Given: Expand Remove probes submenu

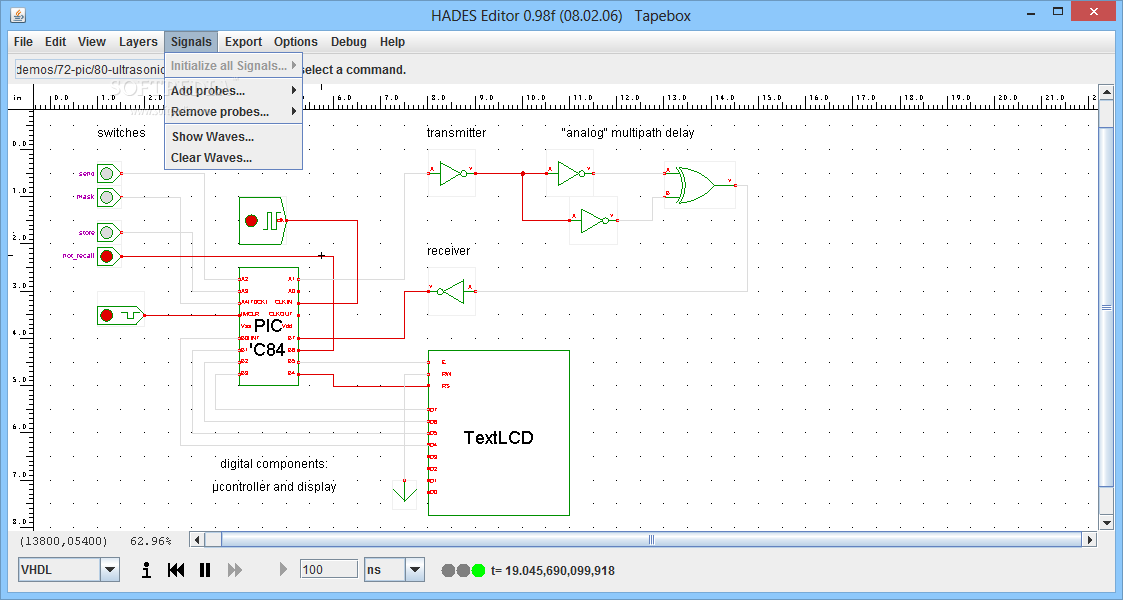Looking at the screenshot, I should pyautogui.click(x=233, y=112).
